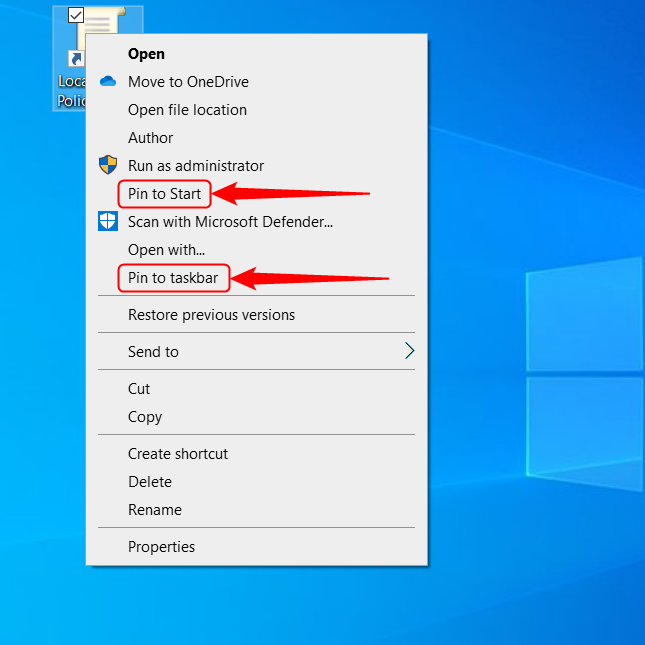Toggle the checkbox on the desktop shortcut

(76, 15)
